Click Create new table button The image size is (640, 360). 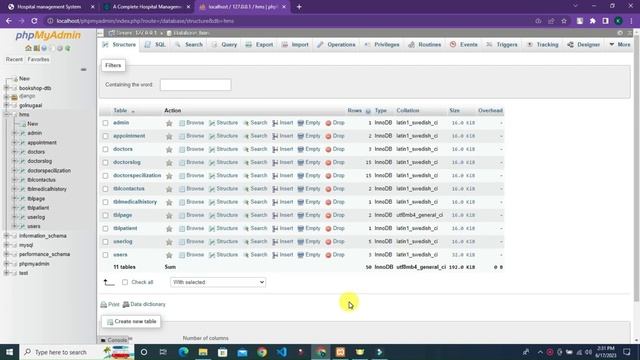pos(131,322)
